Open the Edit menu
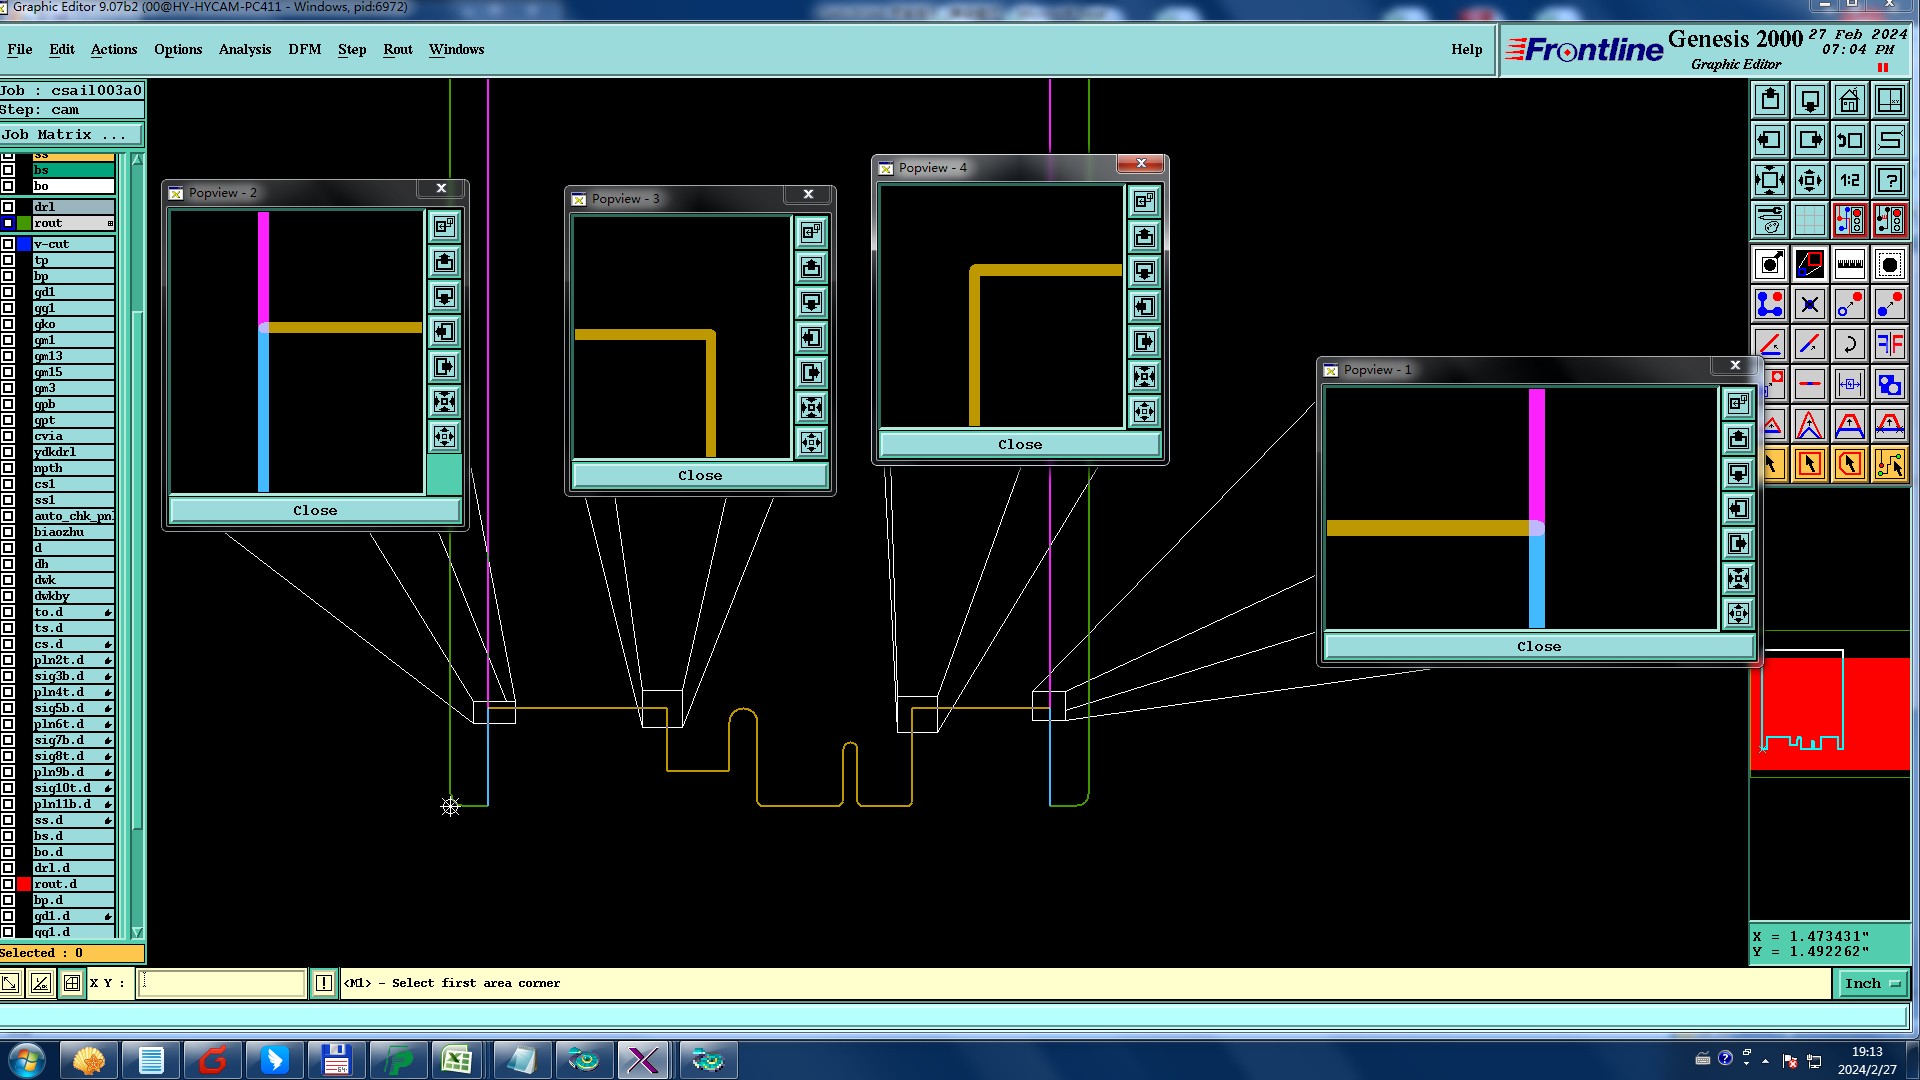The image size is (1920, 1080). (62, 49)
